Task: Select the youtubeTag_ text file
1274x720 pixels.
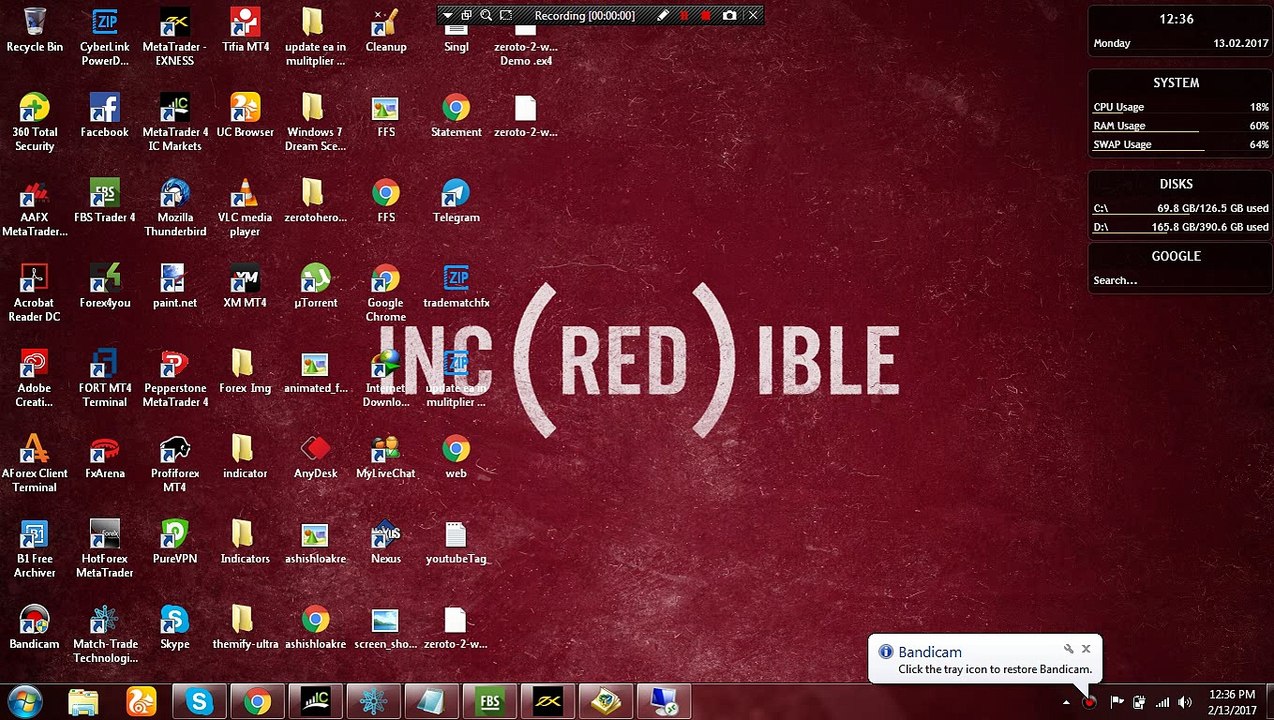Action: coord(456,543)
